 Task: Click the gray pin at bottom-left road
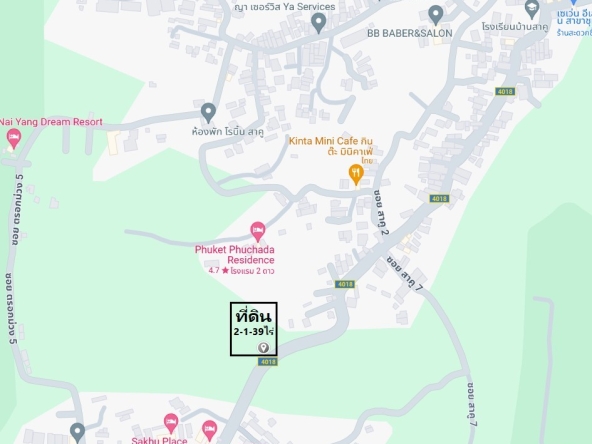click(x=77, y=433)
